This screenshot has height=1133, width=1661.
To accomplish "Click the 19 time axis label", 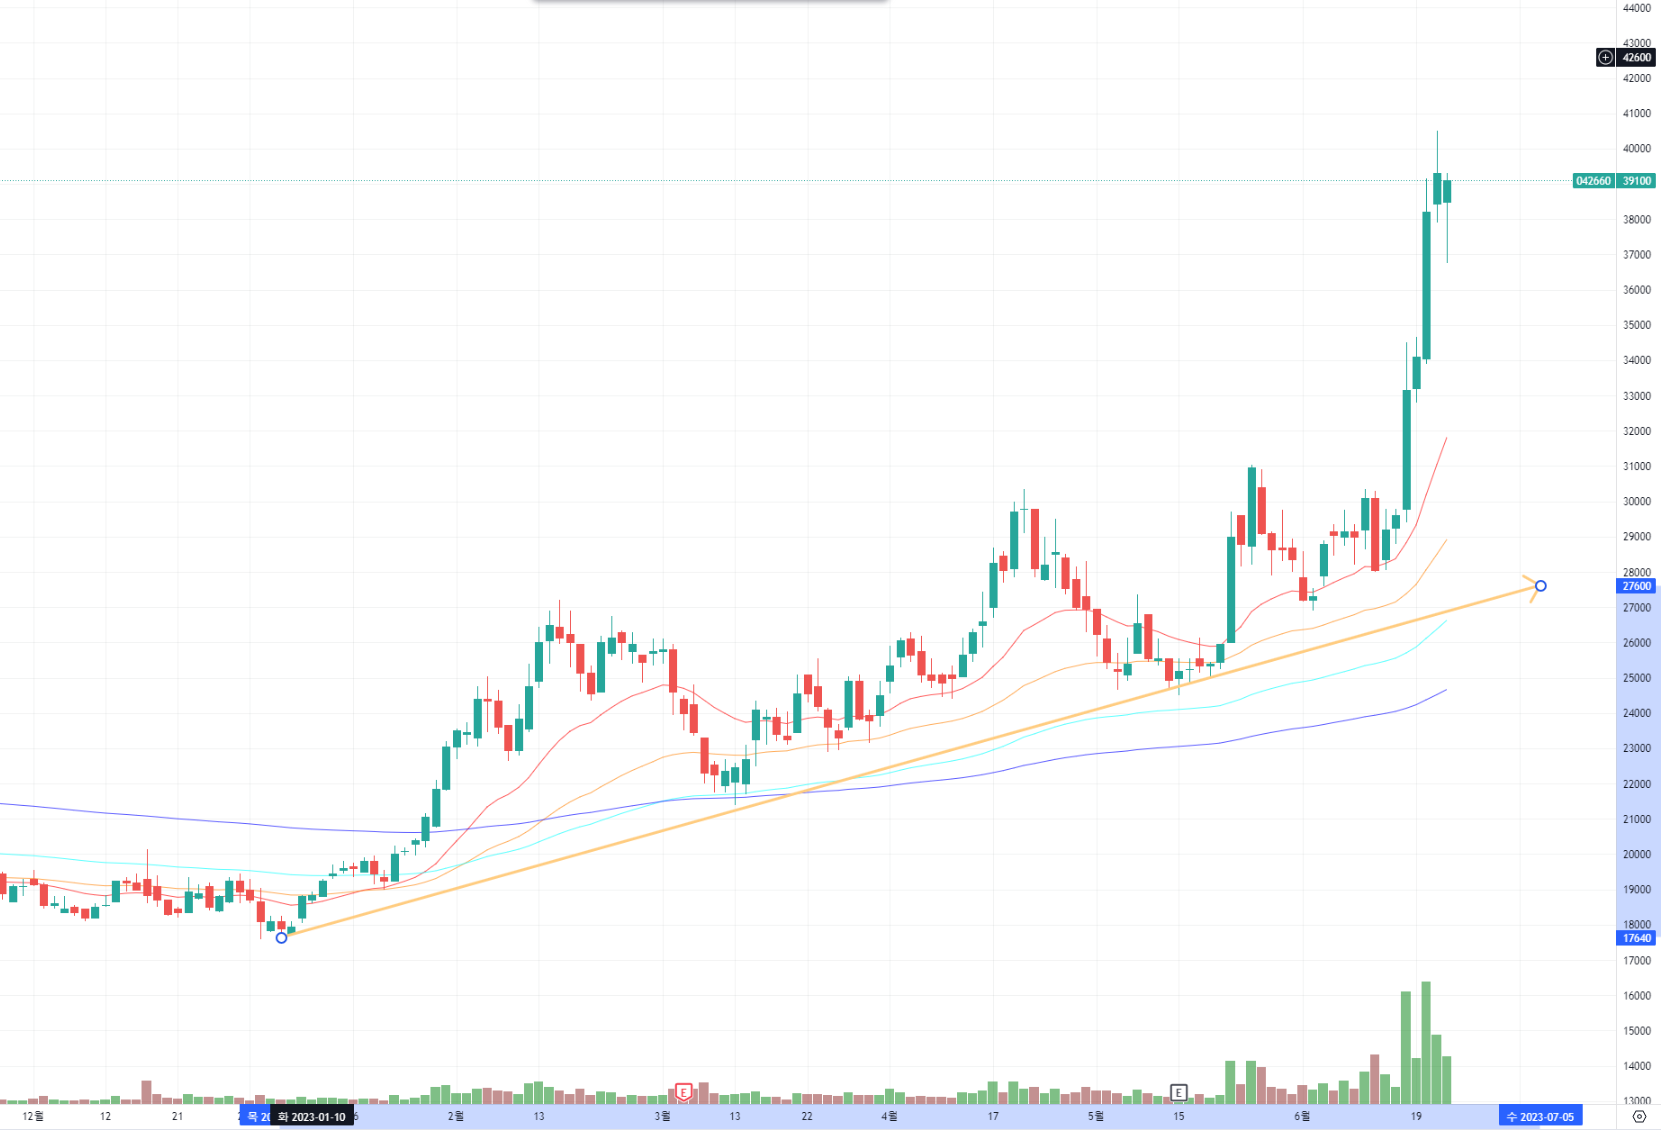I will (1416, 1116).
